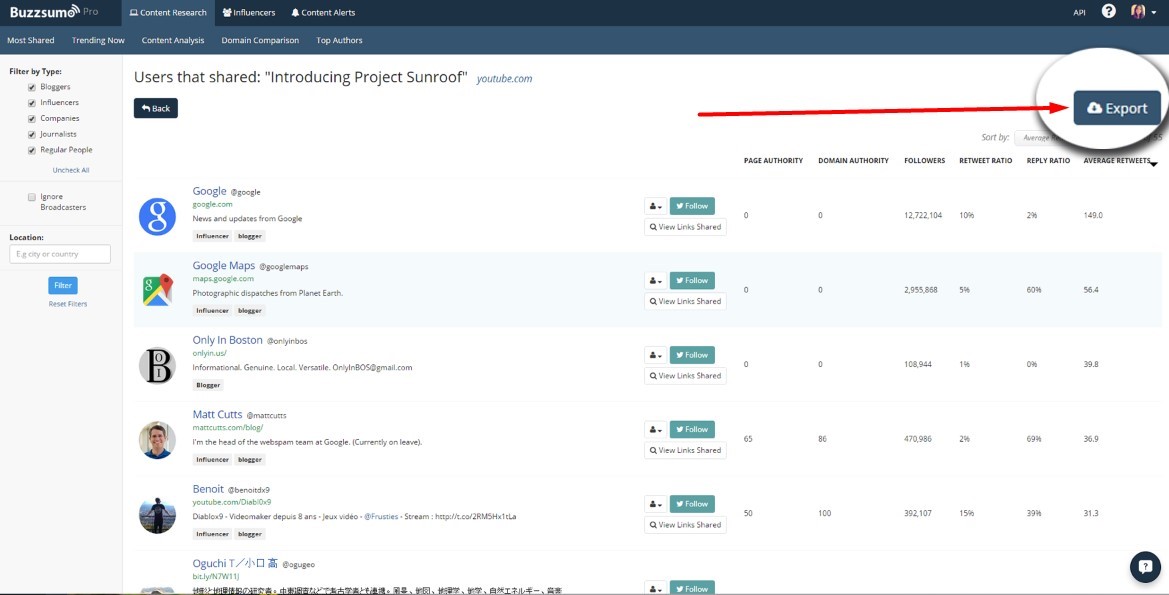Open Google's profile picture

157,216
